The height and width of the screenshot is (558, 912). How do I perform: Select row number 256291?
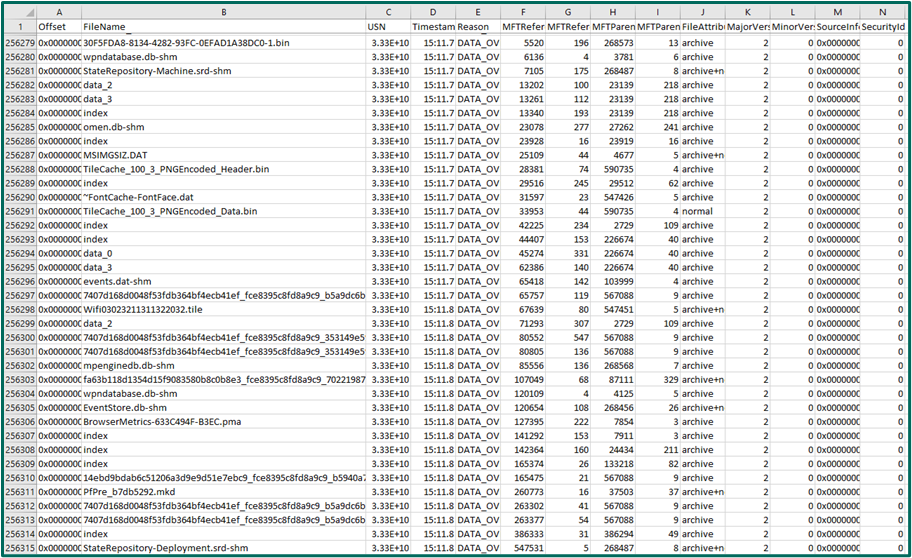click(20, 211)
